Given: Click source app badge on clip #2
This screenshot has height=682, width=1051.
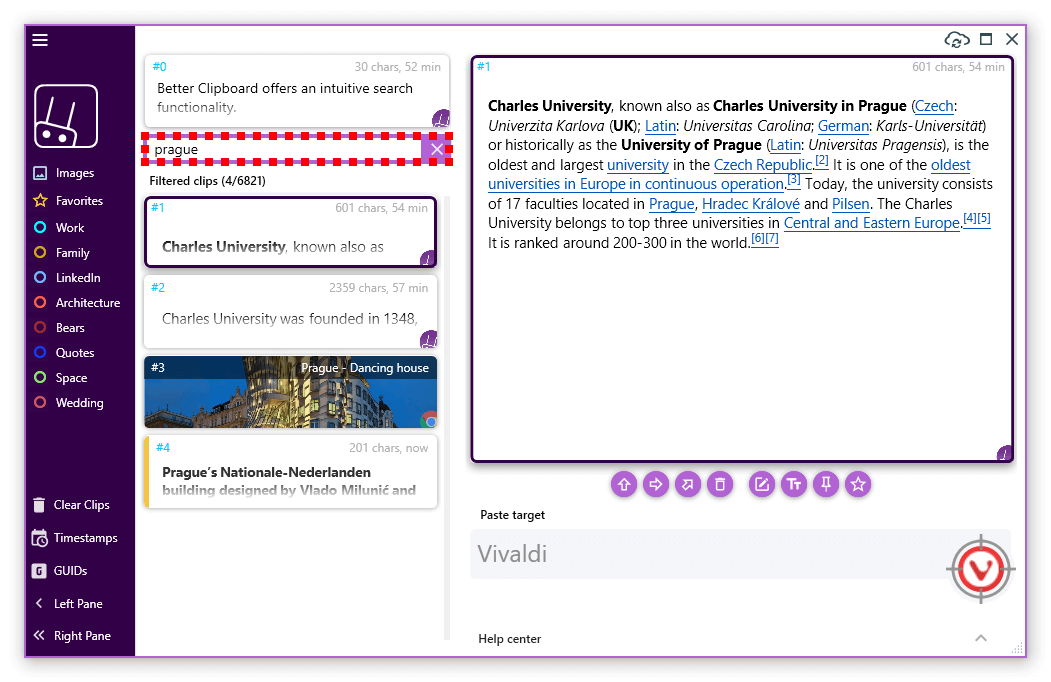Looking at the screenshot, I should pyautogui.click(x=428, y=339).
